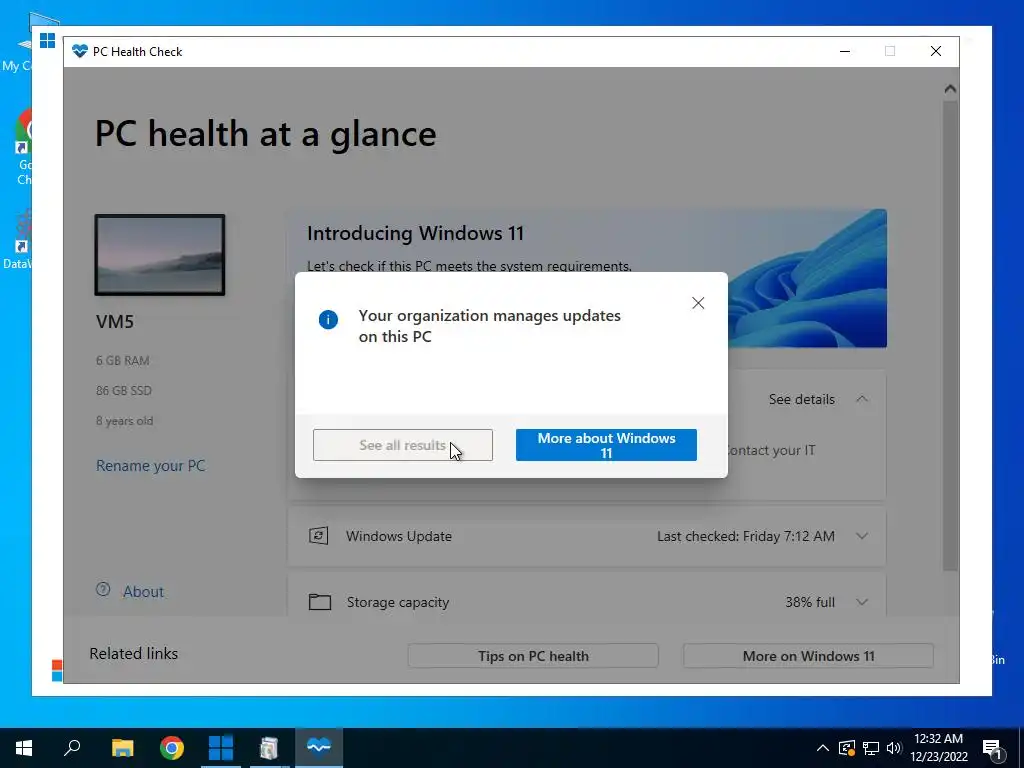Click the VM5 computer name text
The image size is (1024, 768).
(x=115, y=321)
